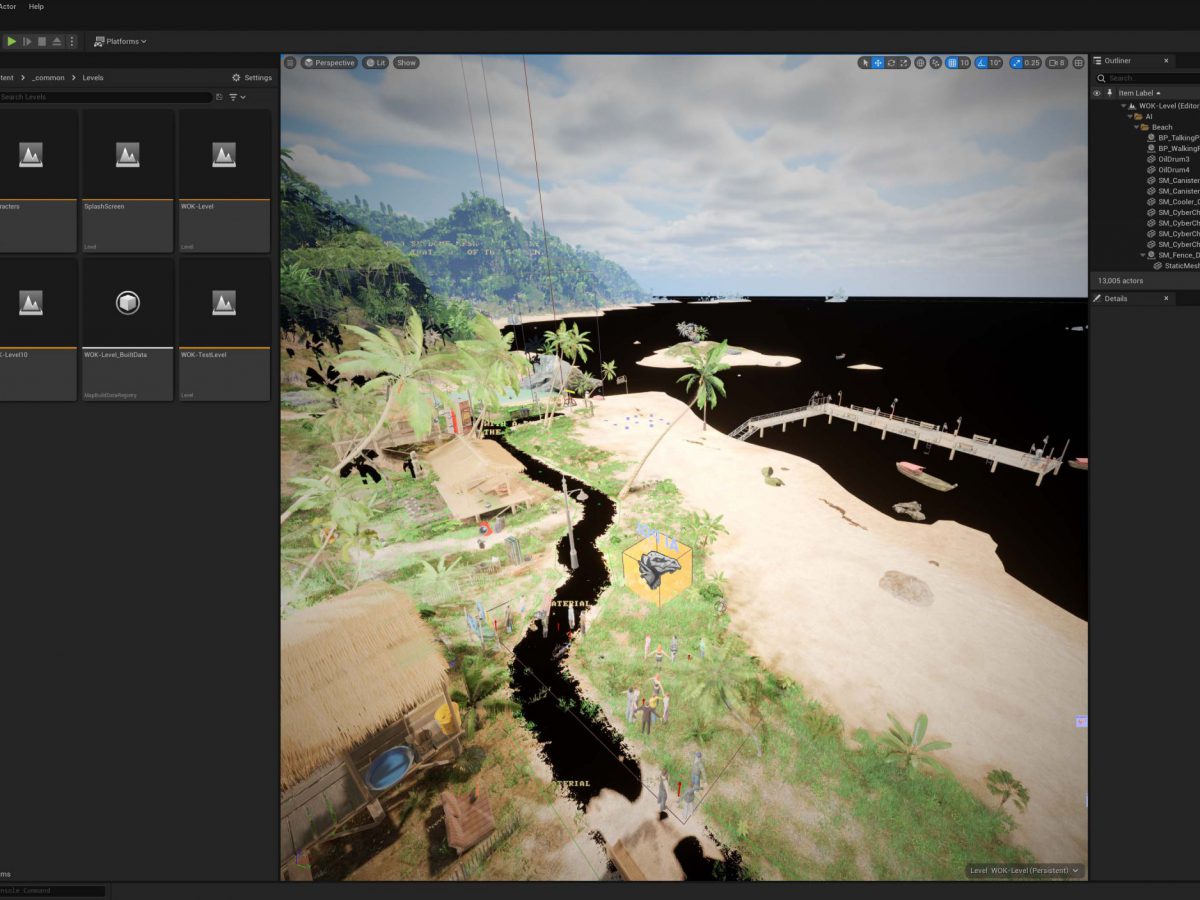Viewport: 1200px width, 900px height.
Task: Toggle rotation angle snapping
Action: (981, 62)
